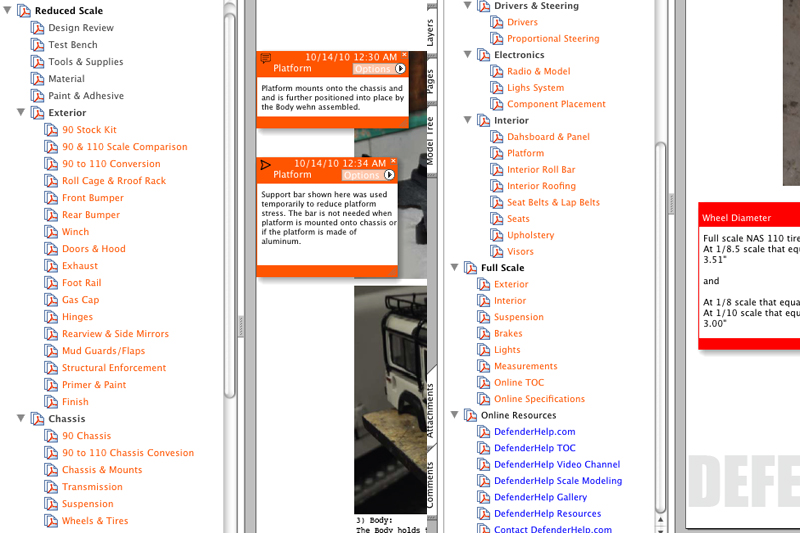
Task: Select the Seat Belts & Lap Belts bookmark
Action: tap(553, 202)
